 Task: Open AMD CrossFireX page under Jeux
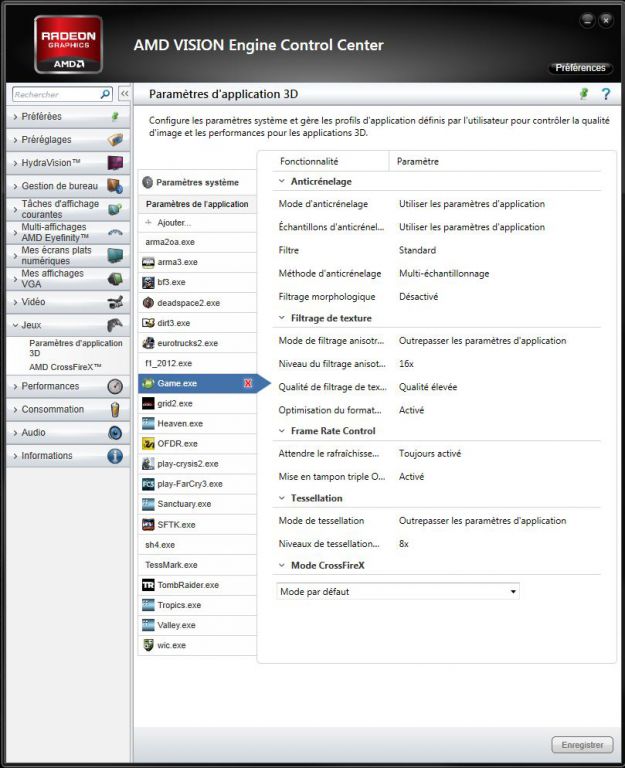(65, 367)
